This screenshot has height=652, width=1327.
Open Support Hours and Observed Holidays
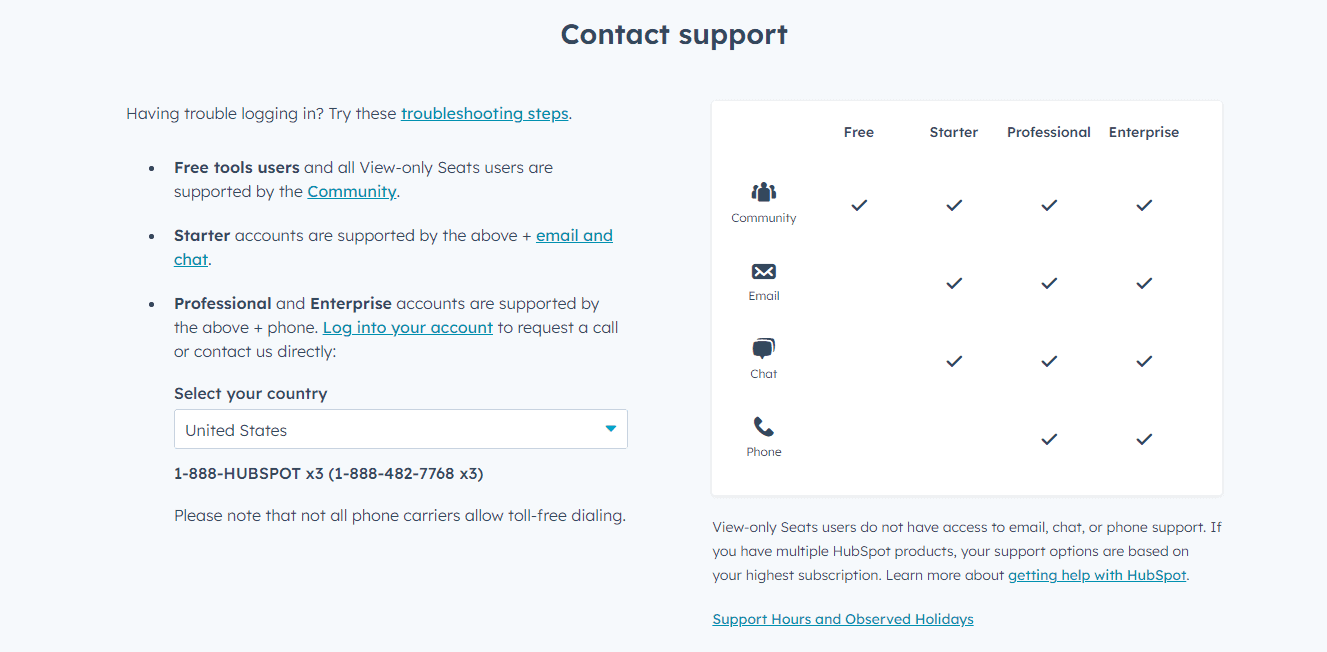tap(843, 619)
